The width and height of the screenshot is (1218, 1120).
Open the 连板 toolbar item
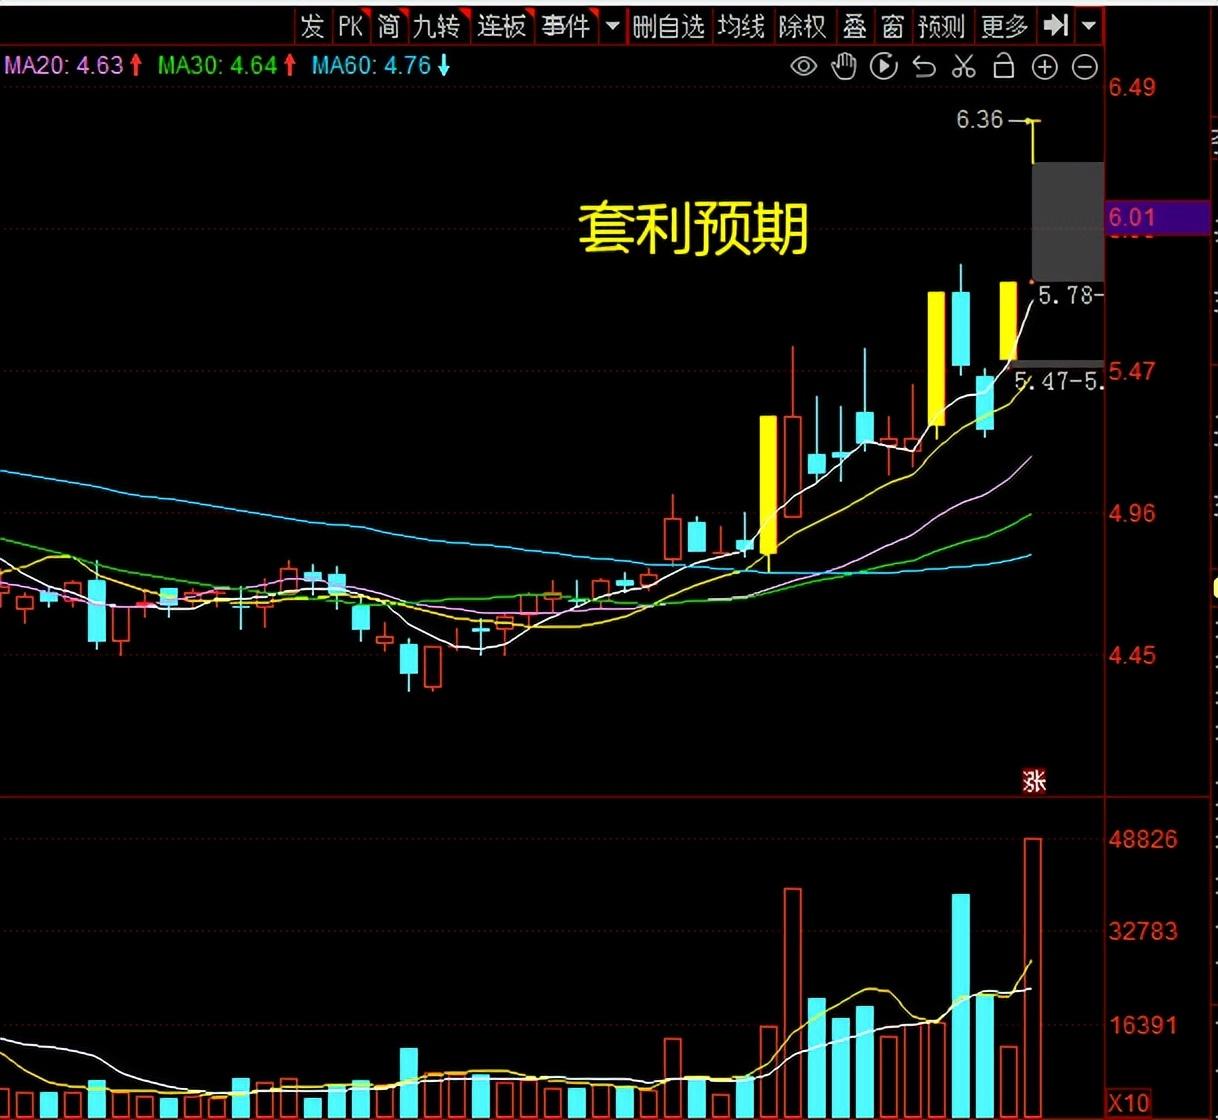501,26
